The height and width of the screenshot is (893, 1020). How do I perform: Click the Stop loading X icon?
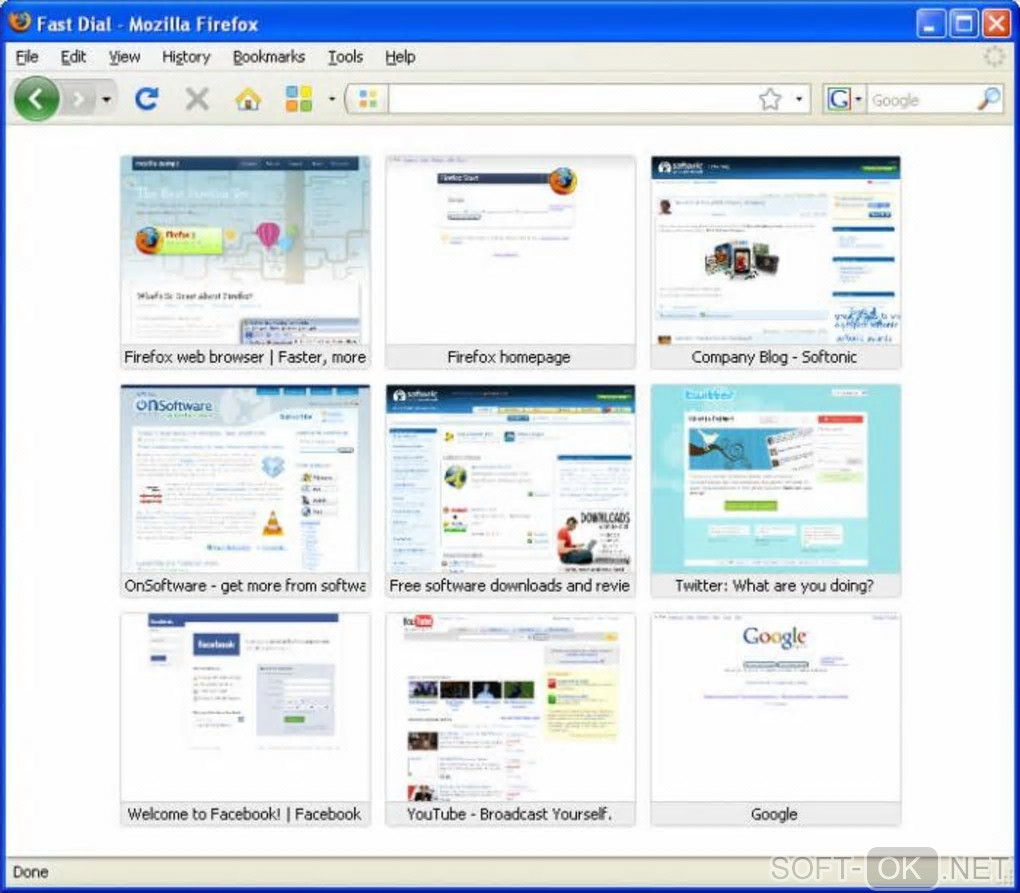coord(197,100)
